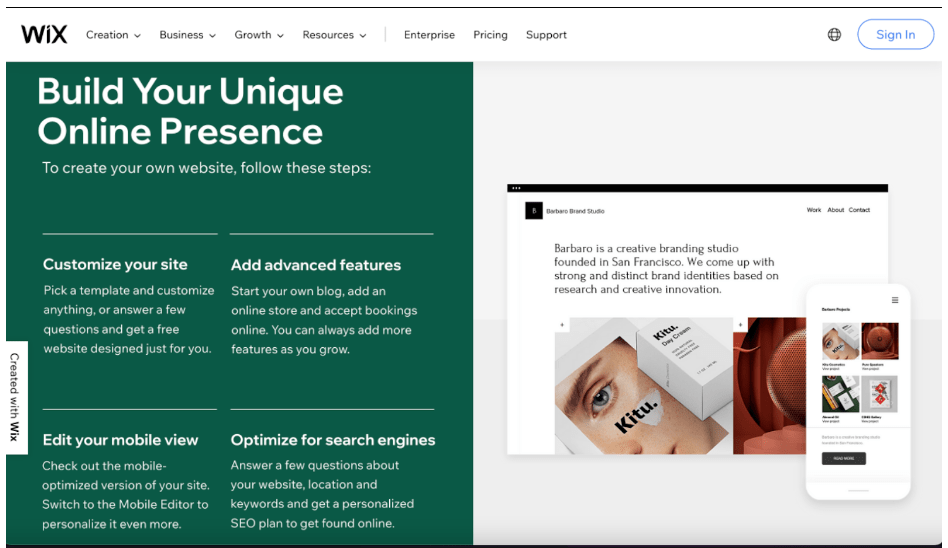Click the plus icon on Kitu image
This screenshot has height=548, width=948.
[562, 325]
